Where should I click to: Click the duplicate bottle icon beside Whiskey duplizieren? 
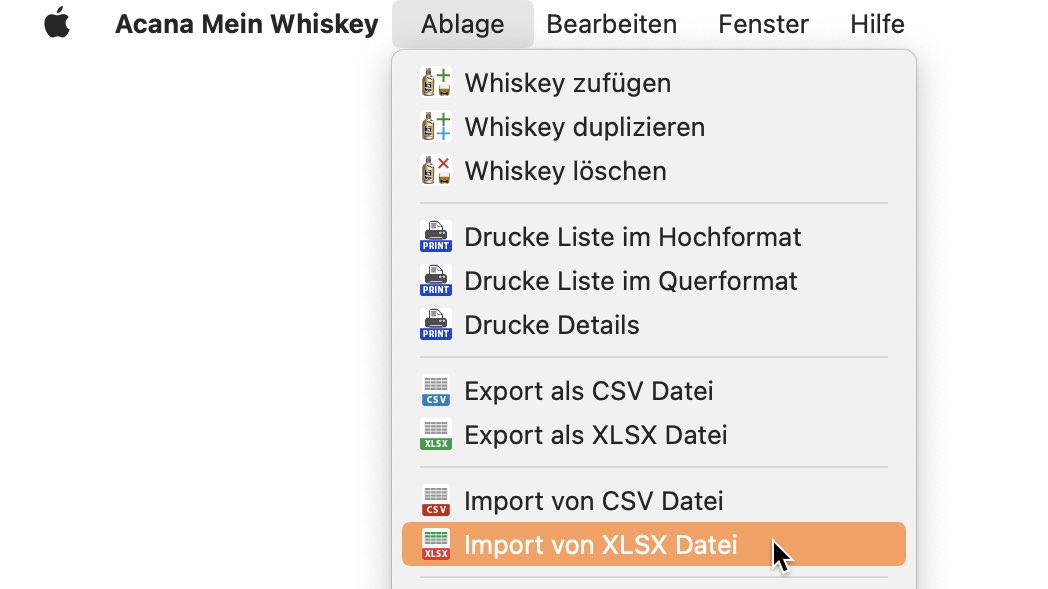[x=436, y=127]
